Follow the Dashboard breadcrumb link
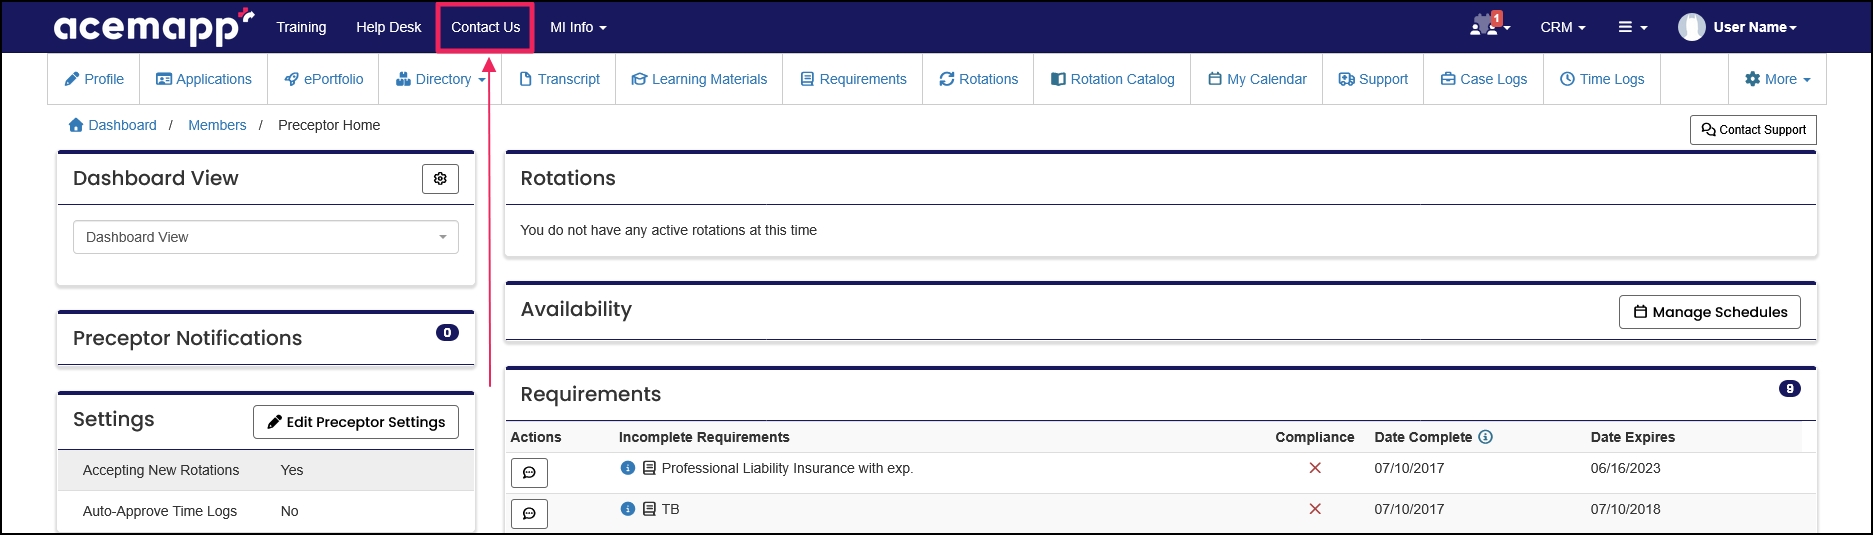 point(122,125)
